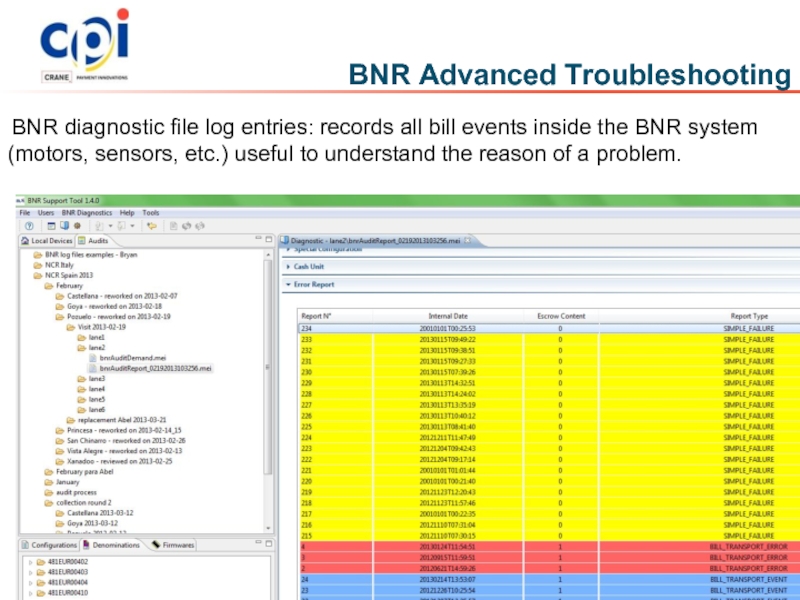Viewport: 800px width, 600px height.
Task: Click the Report N° column header
Action: point(335,316)
